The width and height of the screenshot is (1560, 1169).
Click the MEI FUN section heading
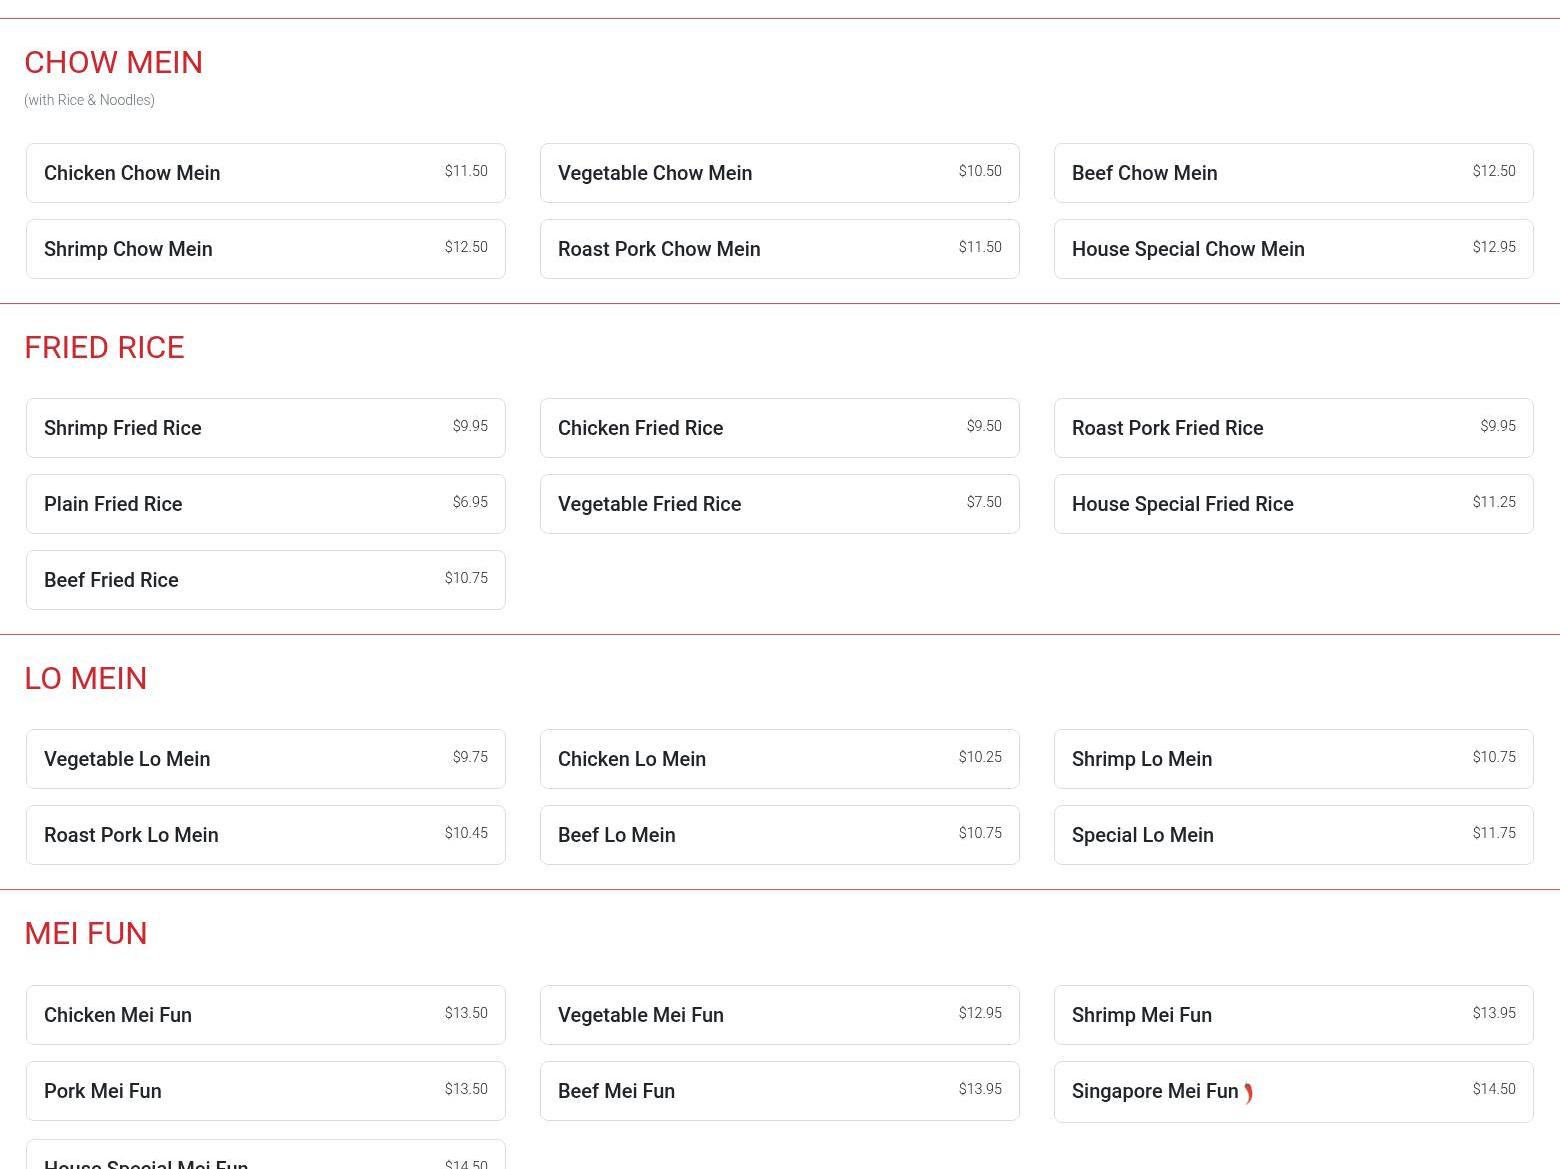[86, 934]
